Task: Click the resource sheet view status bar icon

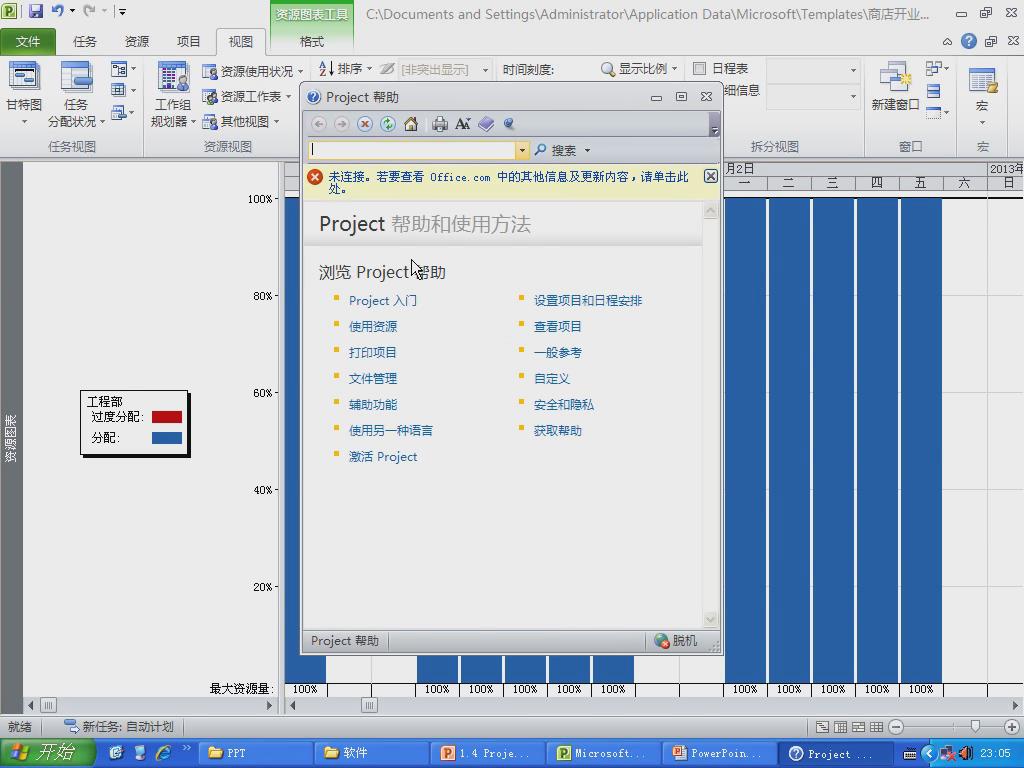Action: [876, 727]
